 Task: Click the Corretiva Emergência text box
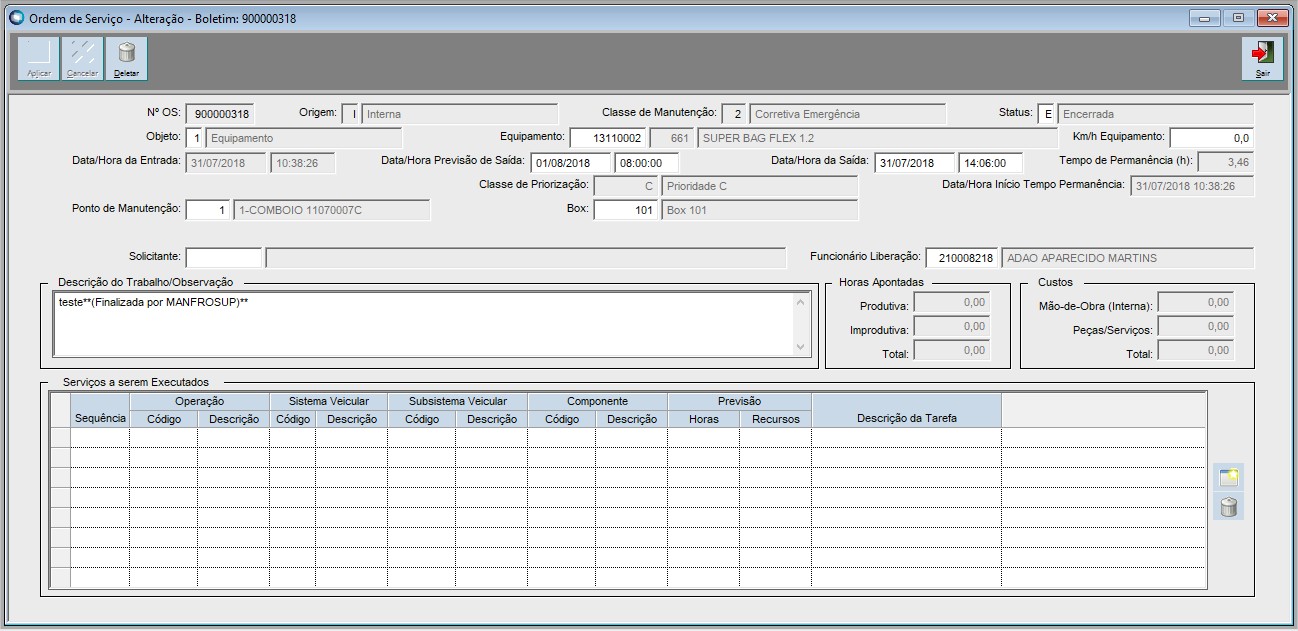(x=847, y=114)
